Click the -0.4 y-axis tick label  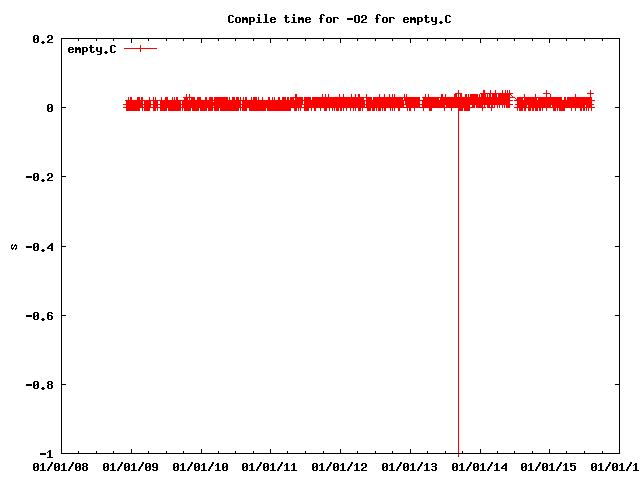pyautogui.click(x=40, y=246)
